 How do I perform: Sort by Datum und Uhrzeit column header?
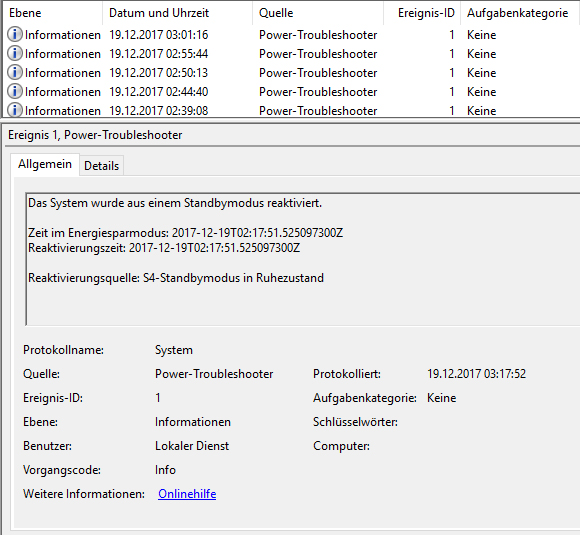click(x=178, y=13)
